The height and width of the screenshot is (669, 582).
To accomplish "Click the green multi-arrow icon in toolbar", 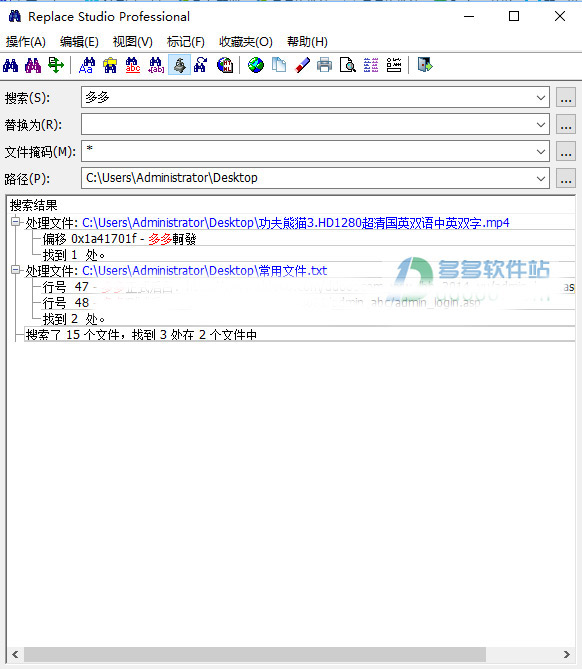I will tap(55, 65).
